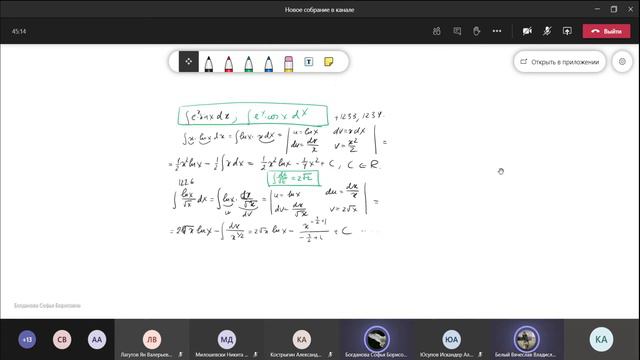Image resolution: width=640 pixels, height=360 pixels.
Task: Click 'Открыть в приложении' button
Action: (x=560, y=62)
